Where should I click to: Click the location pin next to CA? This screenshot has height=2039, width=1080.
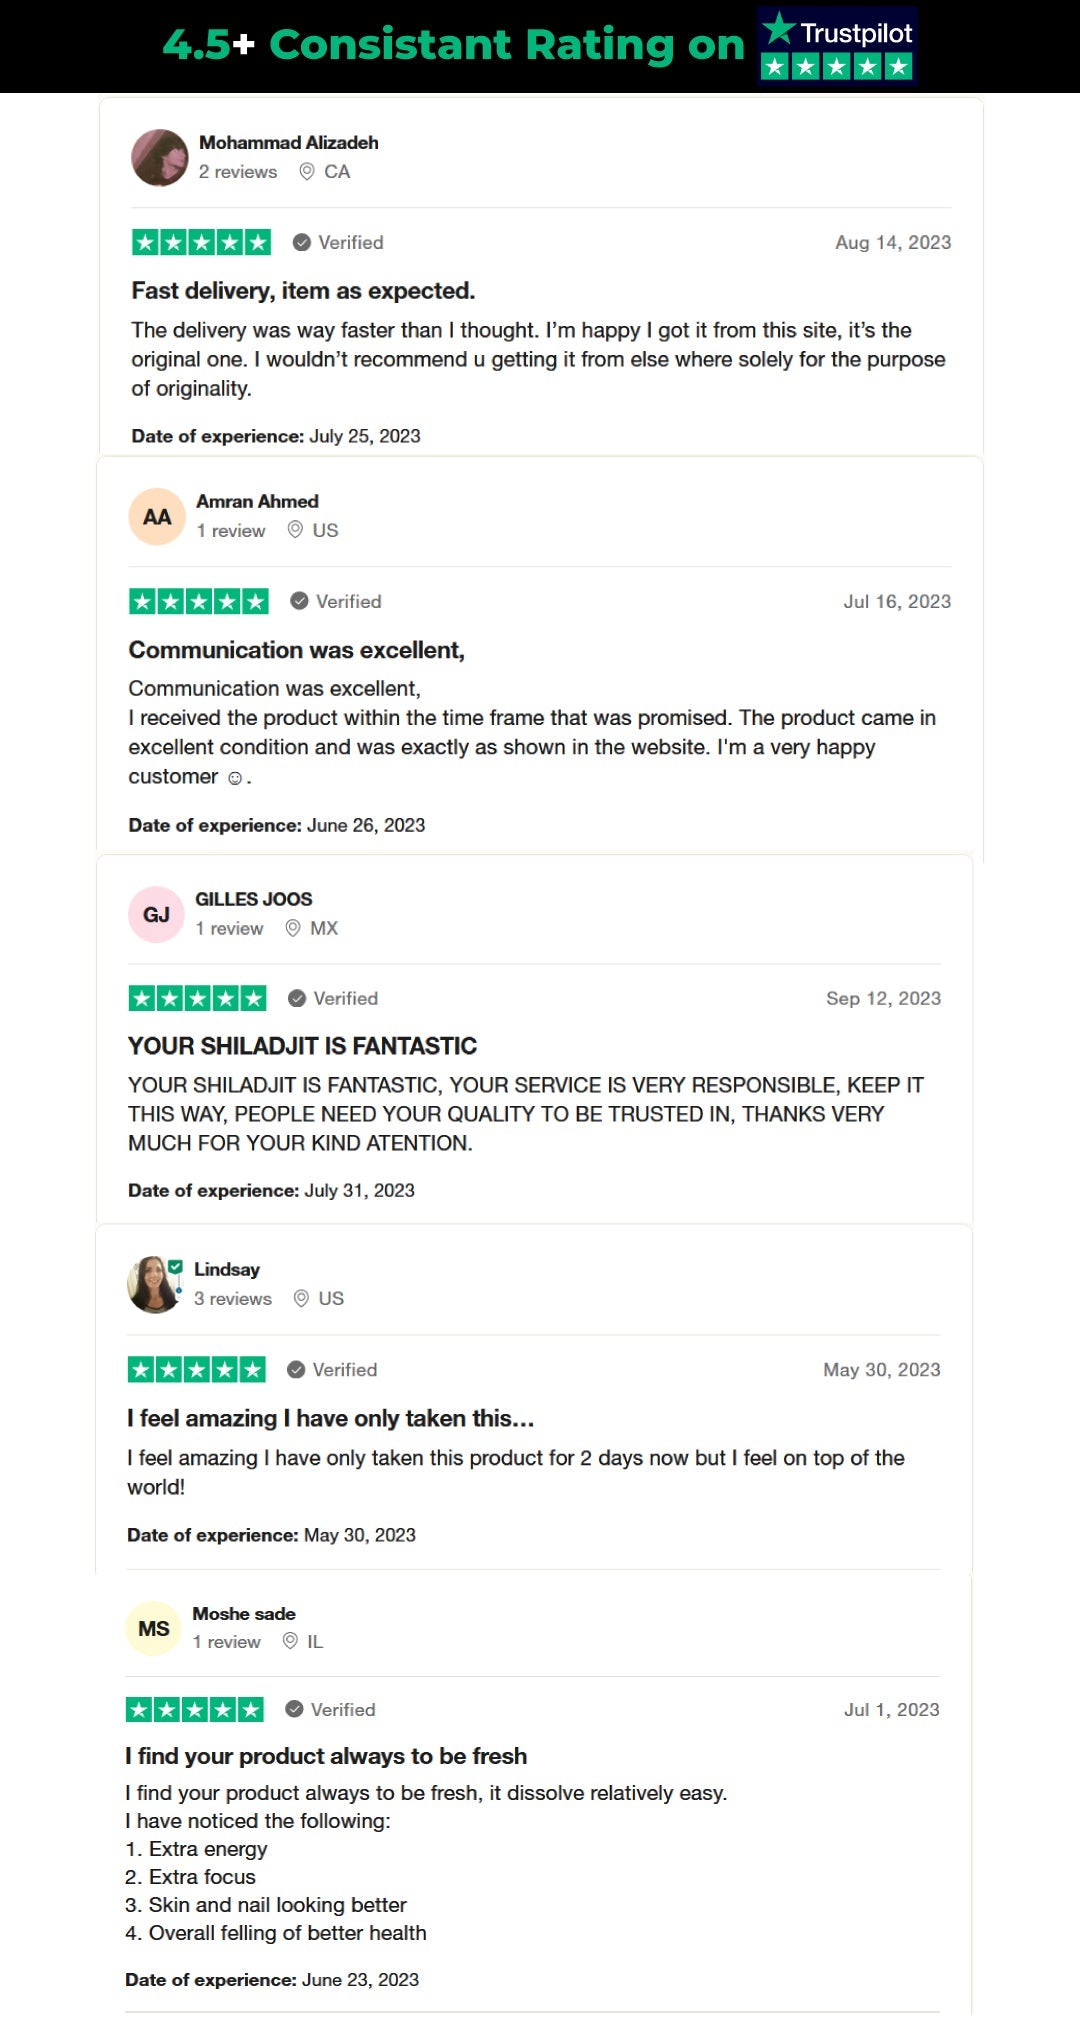[x=307, y=172]
